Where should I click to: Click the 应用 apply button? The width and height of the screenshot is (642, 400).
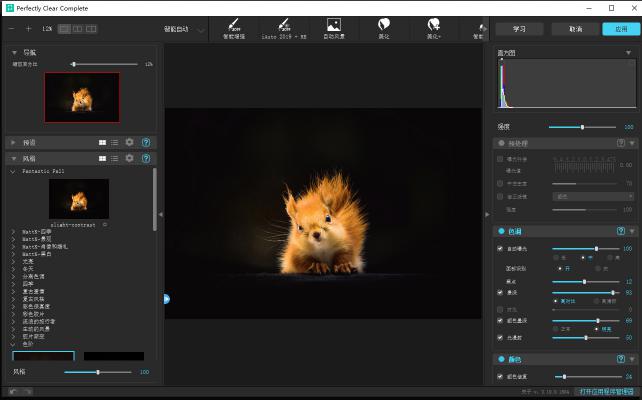pos(622,29)
